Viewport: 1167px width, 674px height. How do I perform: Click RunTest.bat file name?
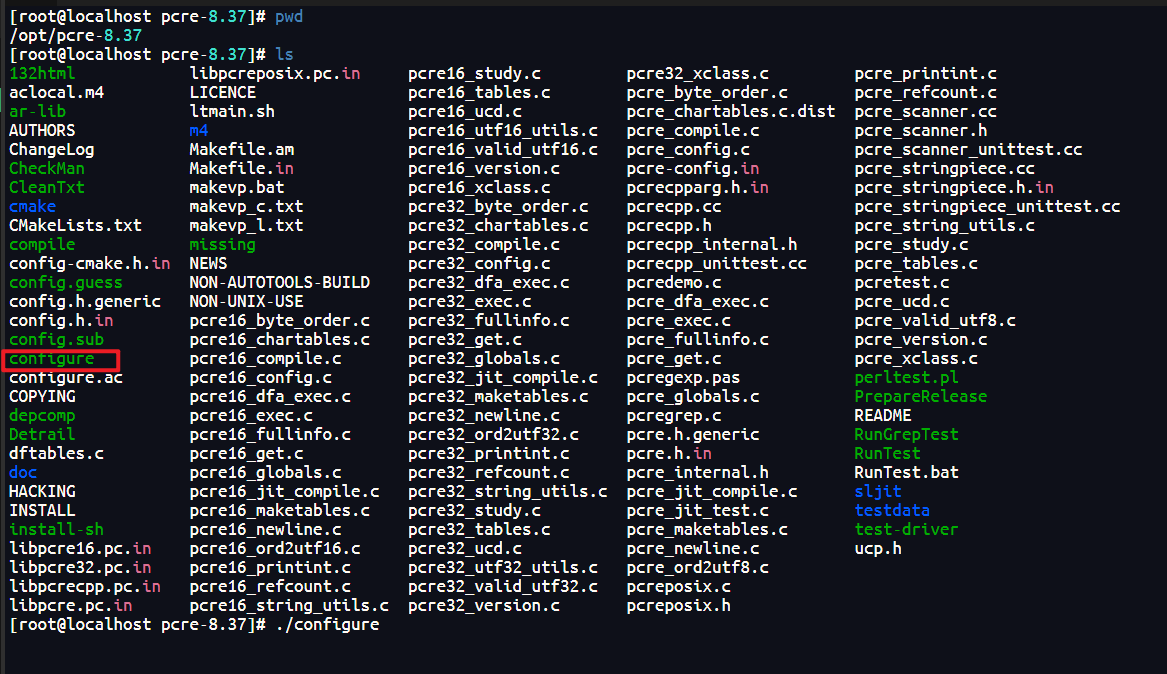coord(907,472)
